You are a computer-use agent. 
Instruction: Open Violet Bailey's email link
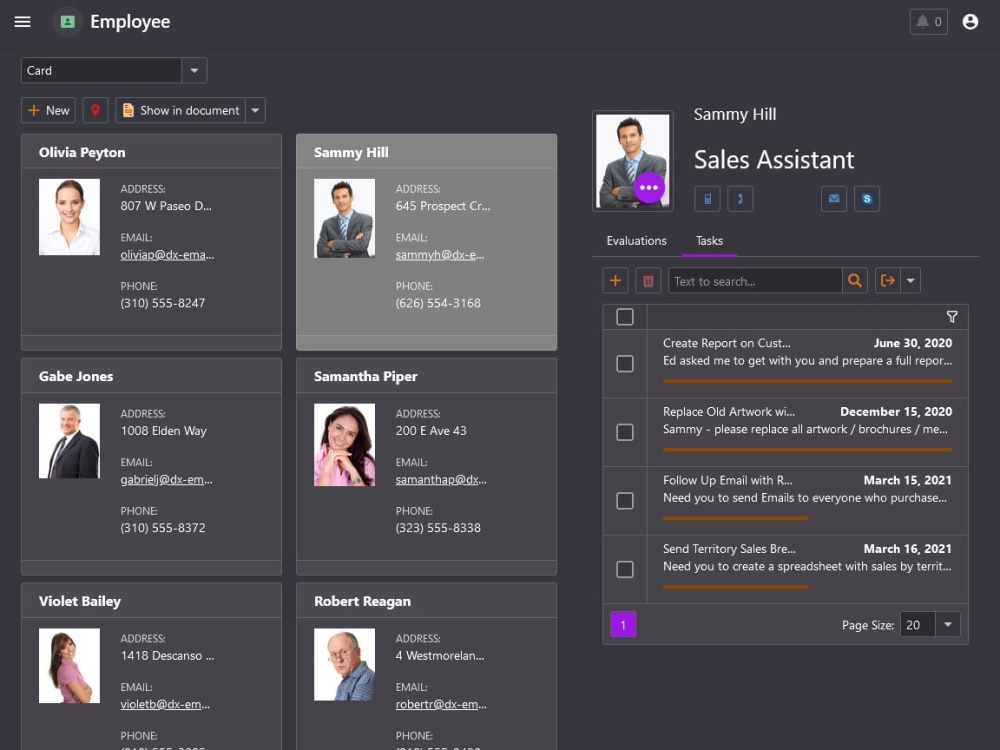(165, 704)
